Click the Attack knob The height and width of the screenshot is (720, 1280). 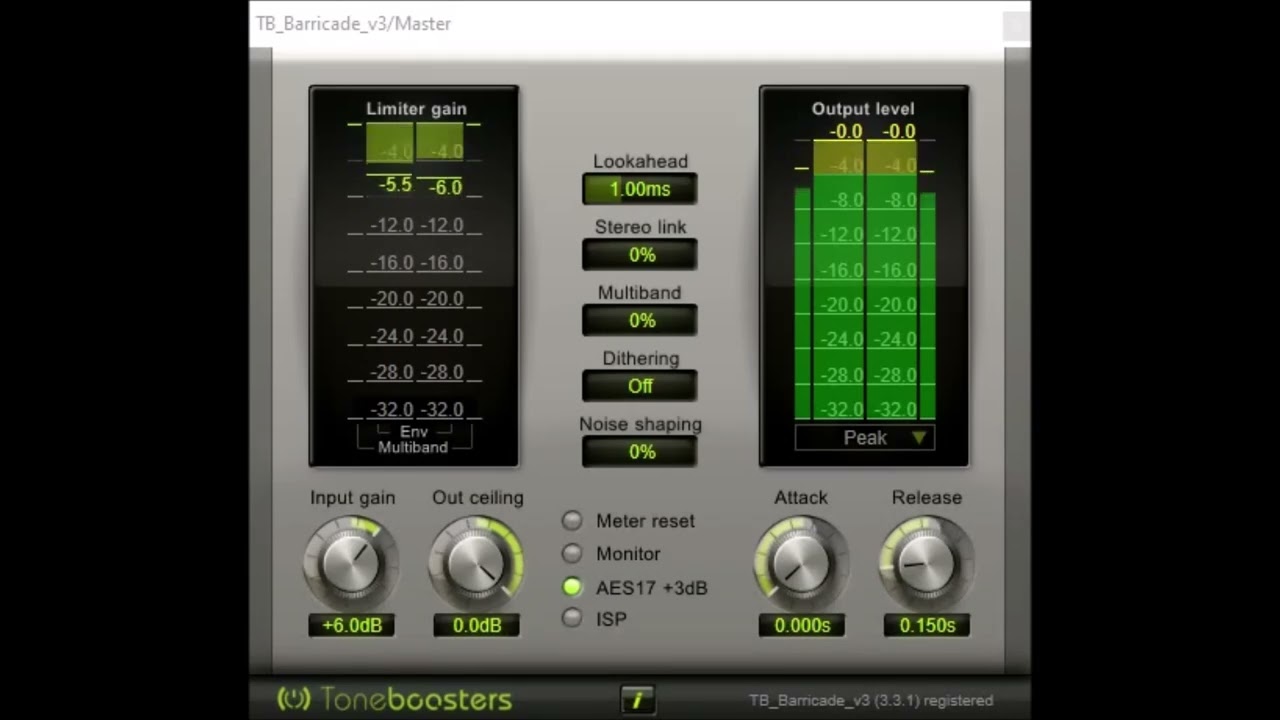[801, 562]
